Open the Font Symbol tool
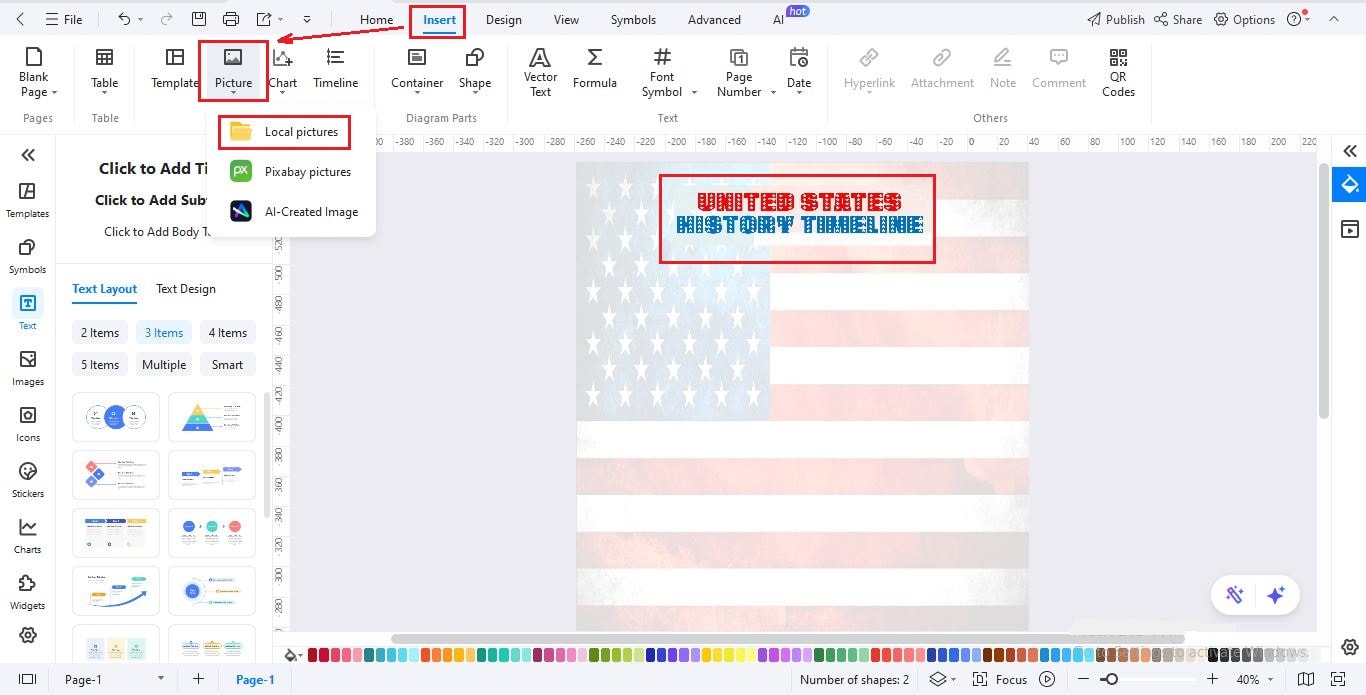 662,72
